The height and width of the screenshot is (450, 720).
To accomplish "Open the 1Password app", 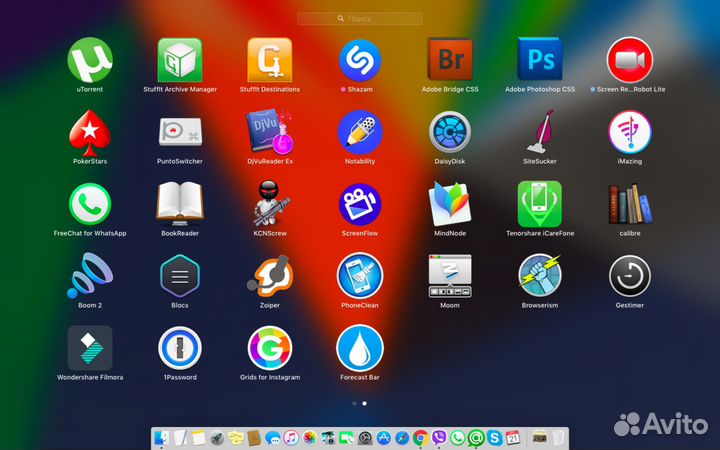I will [x=180, y=348].
